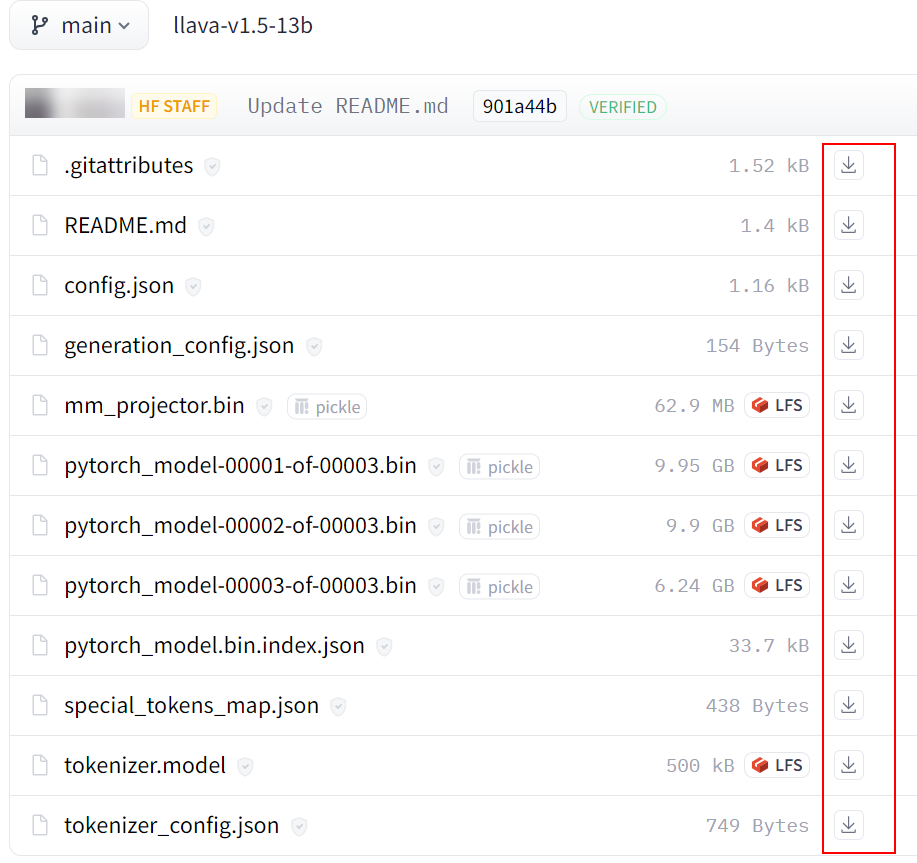Open commit hash 901a44b

tap(519, 106)
